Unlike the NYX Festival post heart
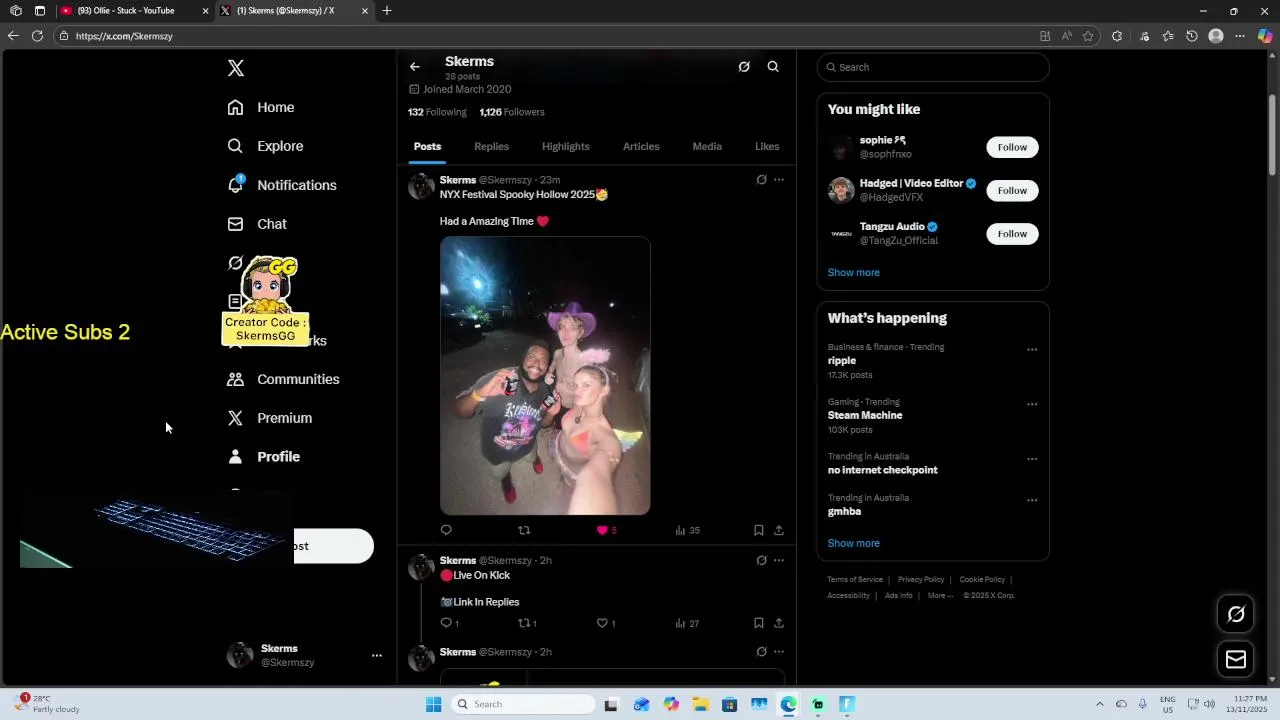Screen dimensions: 1280x720 (602, 530)
